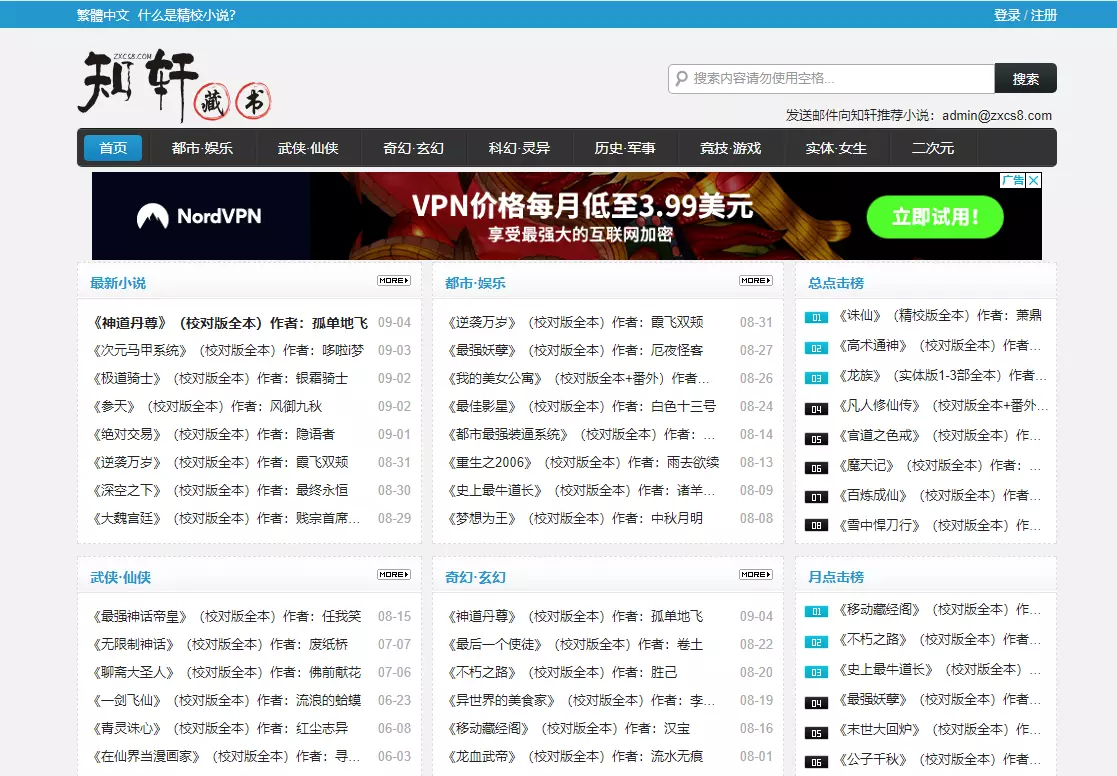1117x776 pixels.
Task: Open 《雪中悍刀行》 in 总点击榜
Action: point(939,525)
